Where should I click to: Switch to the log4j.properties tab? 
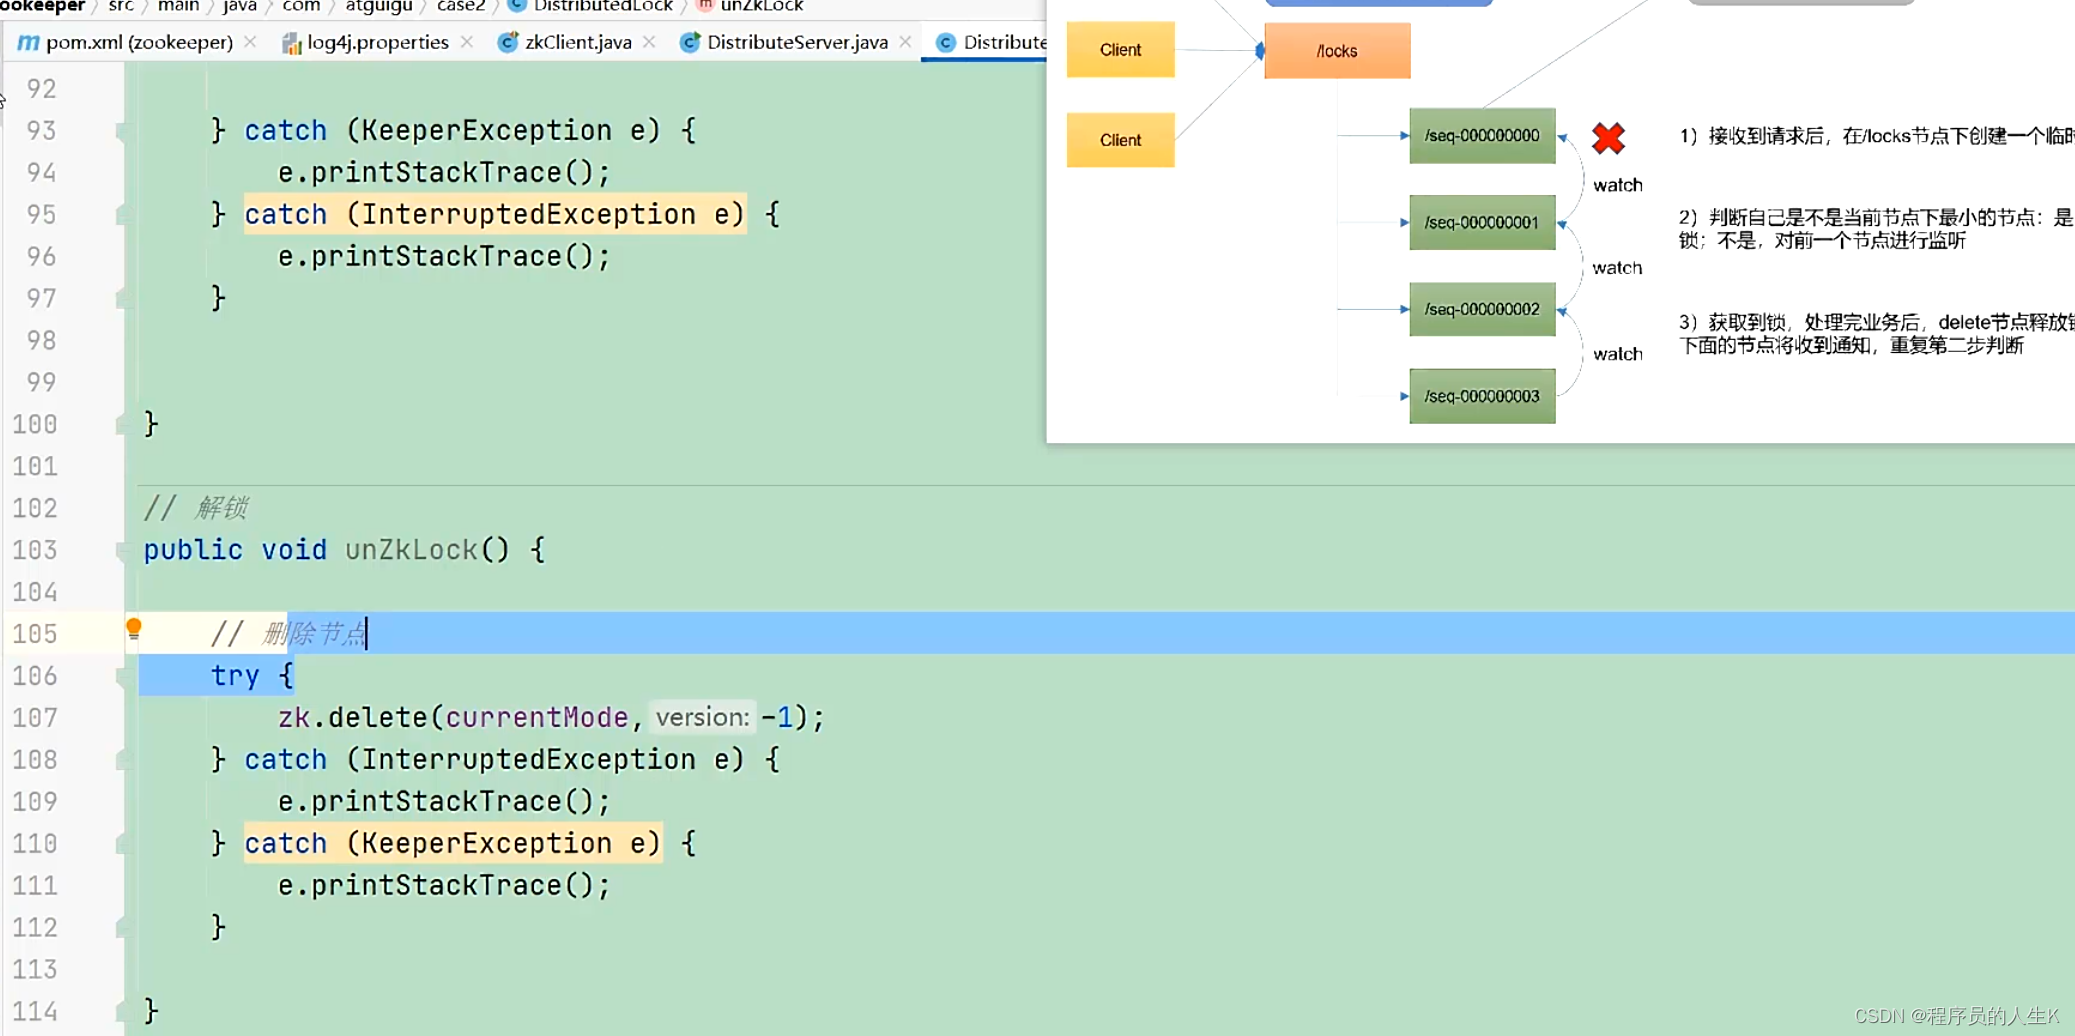[378, 42]
